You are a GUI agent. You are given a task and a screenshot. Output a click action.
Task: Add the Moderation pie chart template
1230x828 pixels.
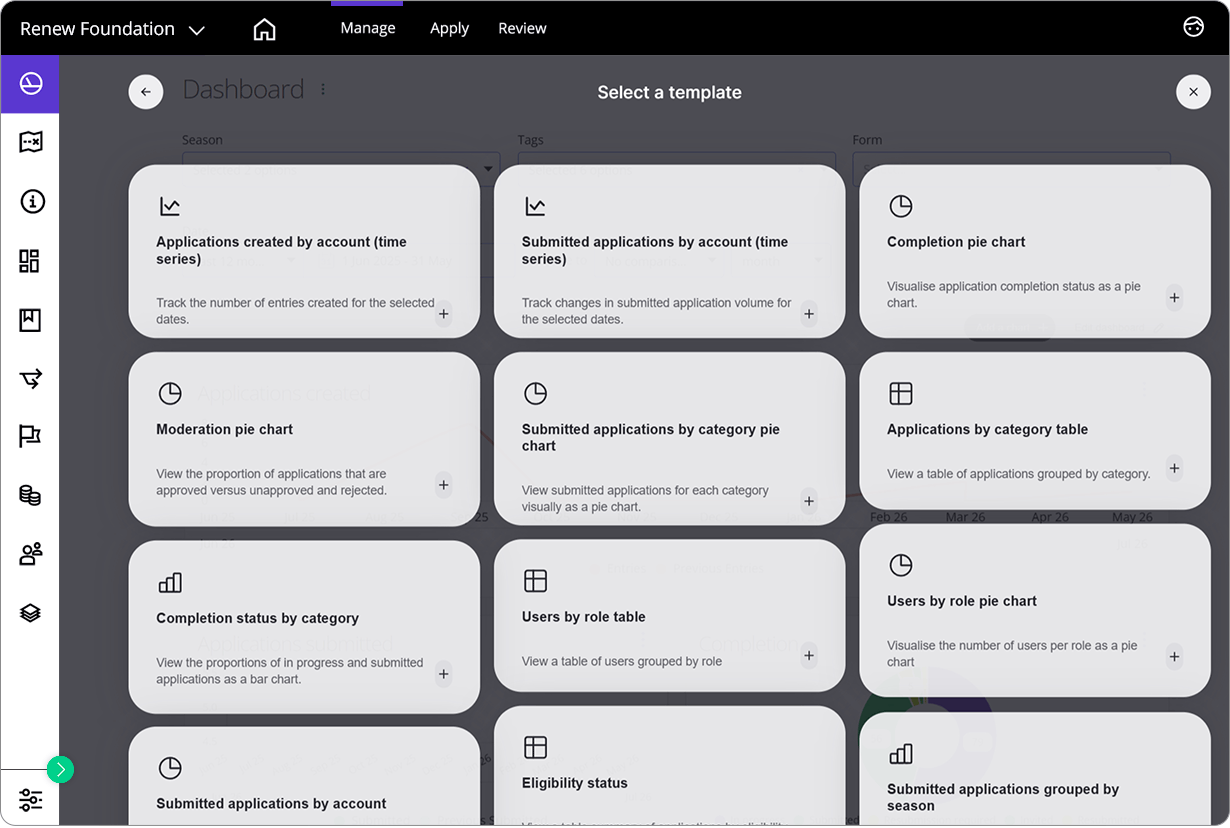pyautogui.click(x=444, y=485)
